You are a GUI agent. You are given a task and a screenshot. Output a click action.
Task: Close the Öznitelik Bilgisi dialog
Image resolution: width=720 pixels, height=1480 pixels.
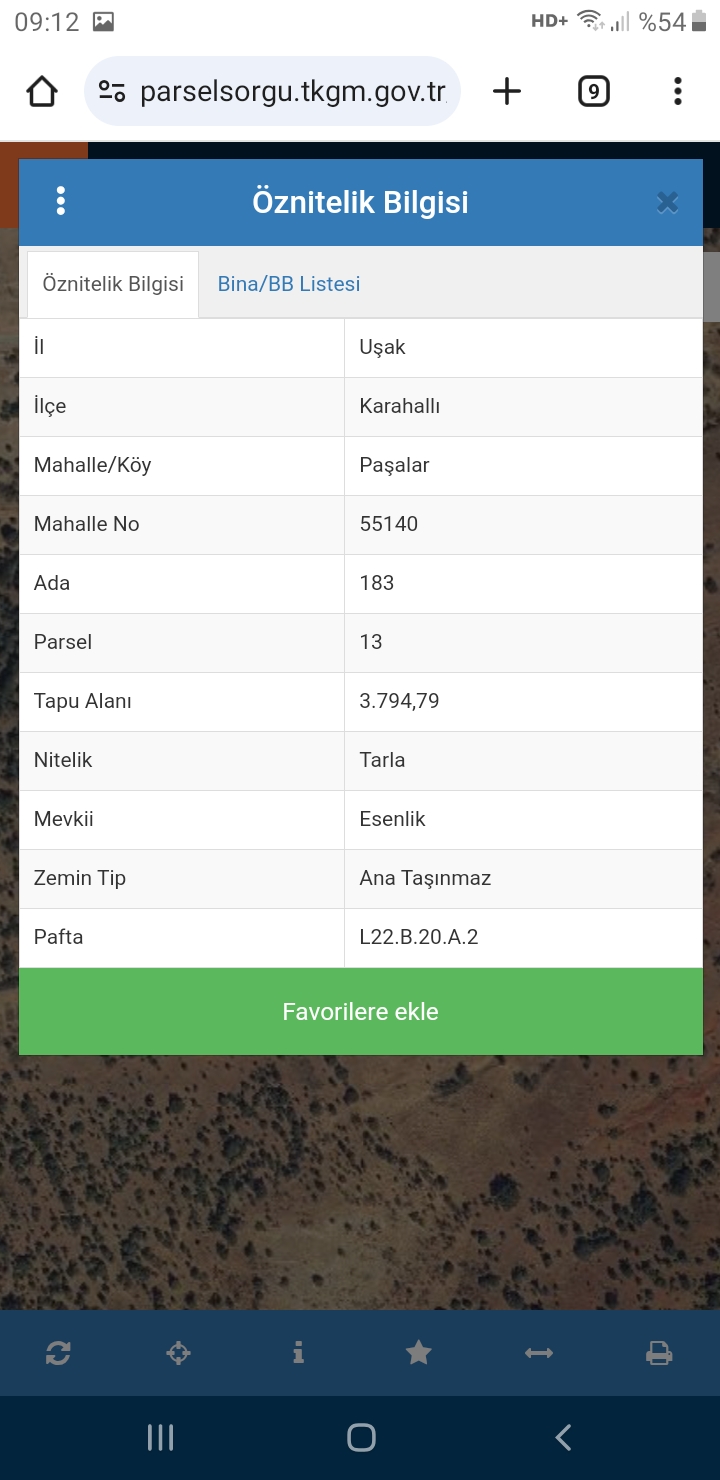667,203
